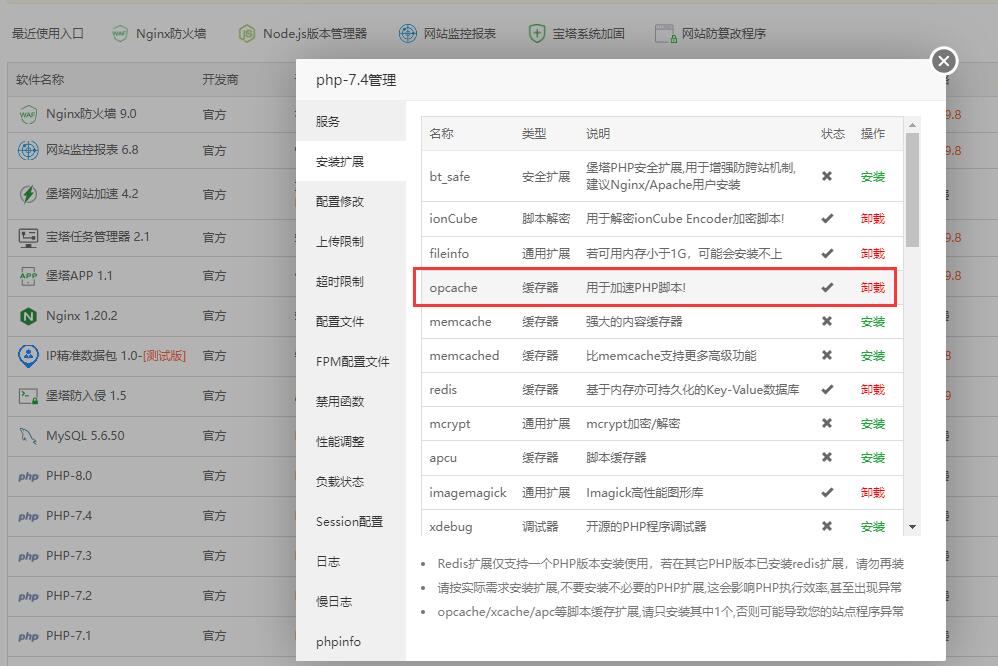This screenshot has width=998, height=666.
Task: Install the bt_safe extension
Action: pos(873,177)
